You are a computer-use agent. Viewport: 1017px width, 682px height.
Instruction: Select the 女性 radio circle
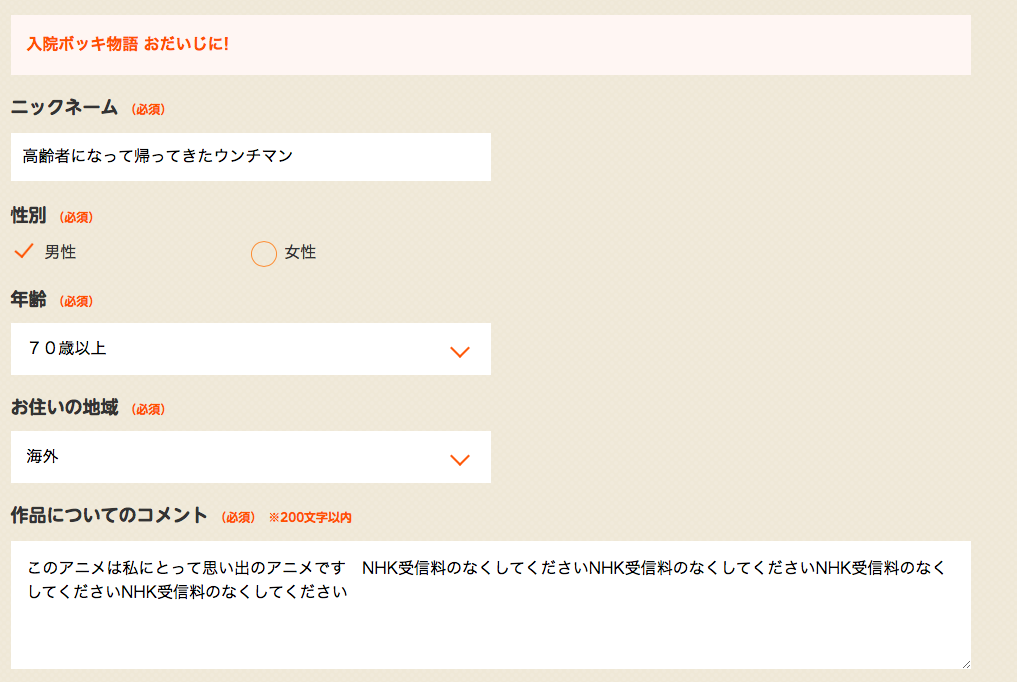coord(263,254)
